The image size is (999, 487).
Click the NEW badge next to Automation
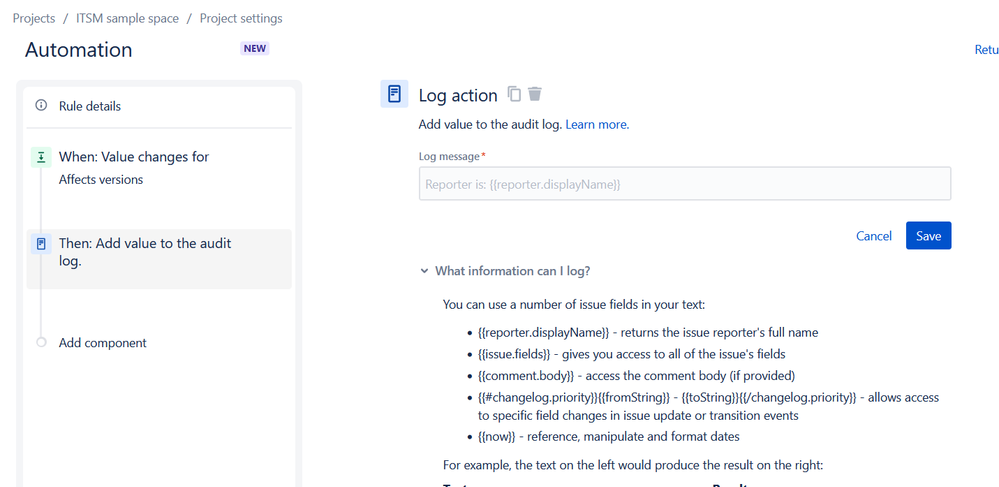click(255, 48)
